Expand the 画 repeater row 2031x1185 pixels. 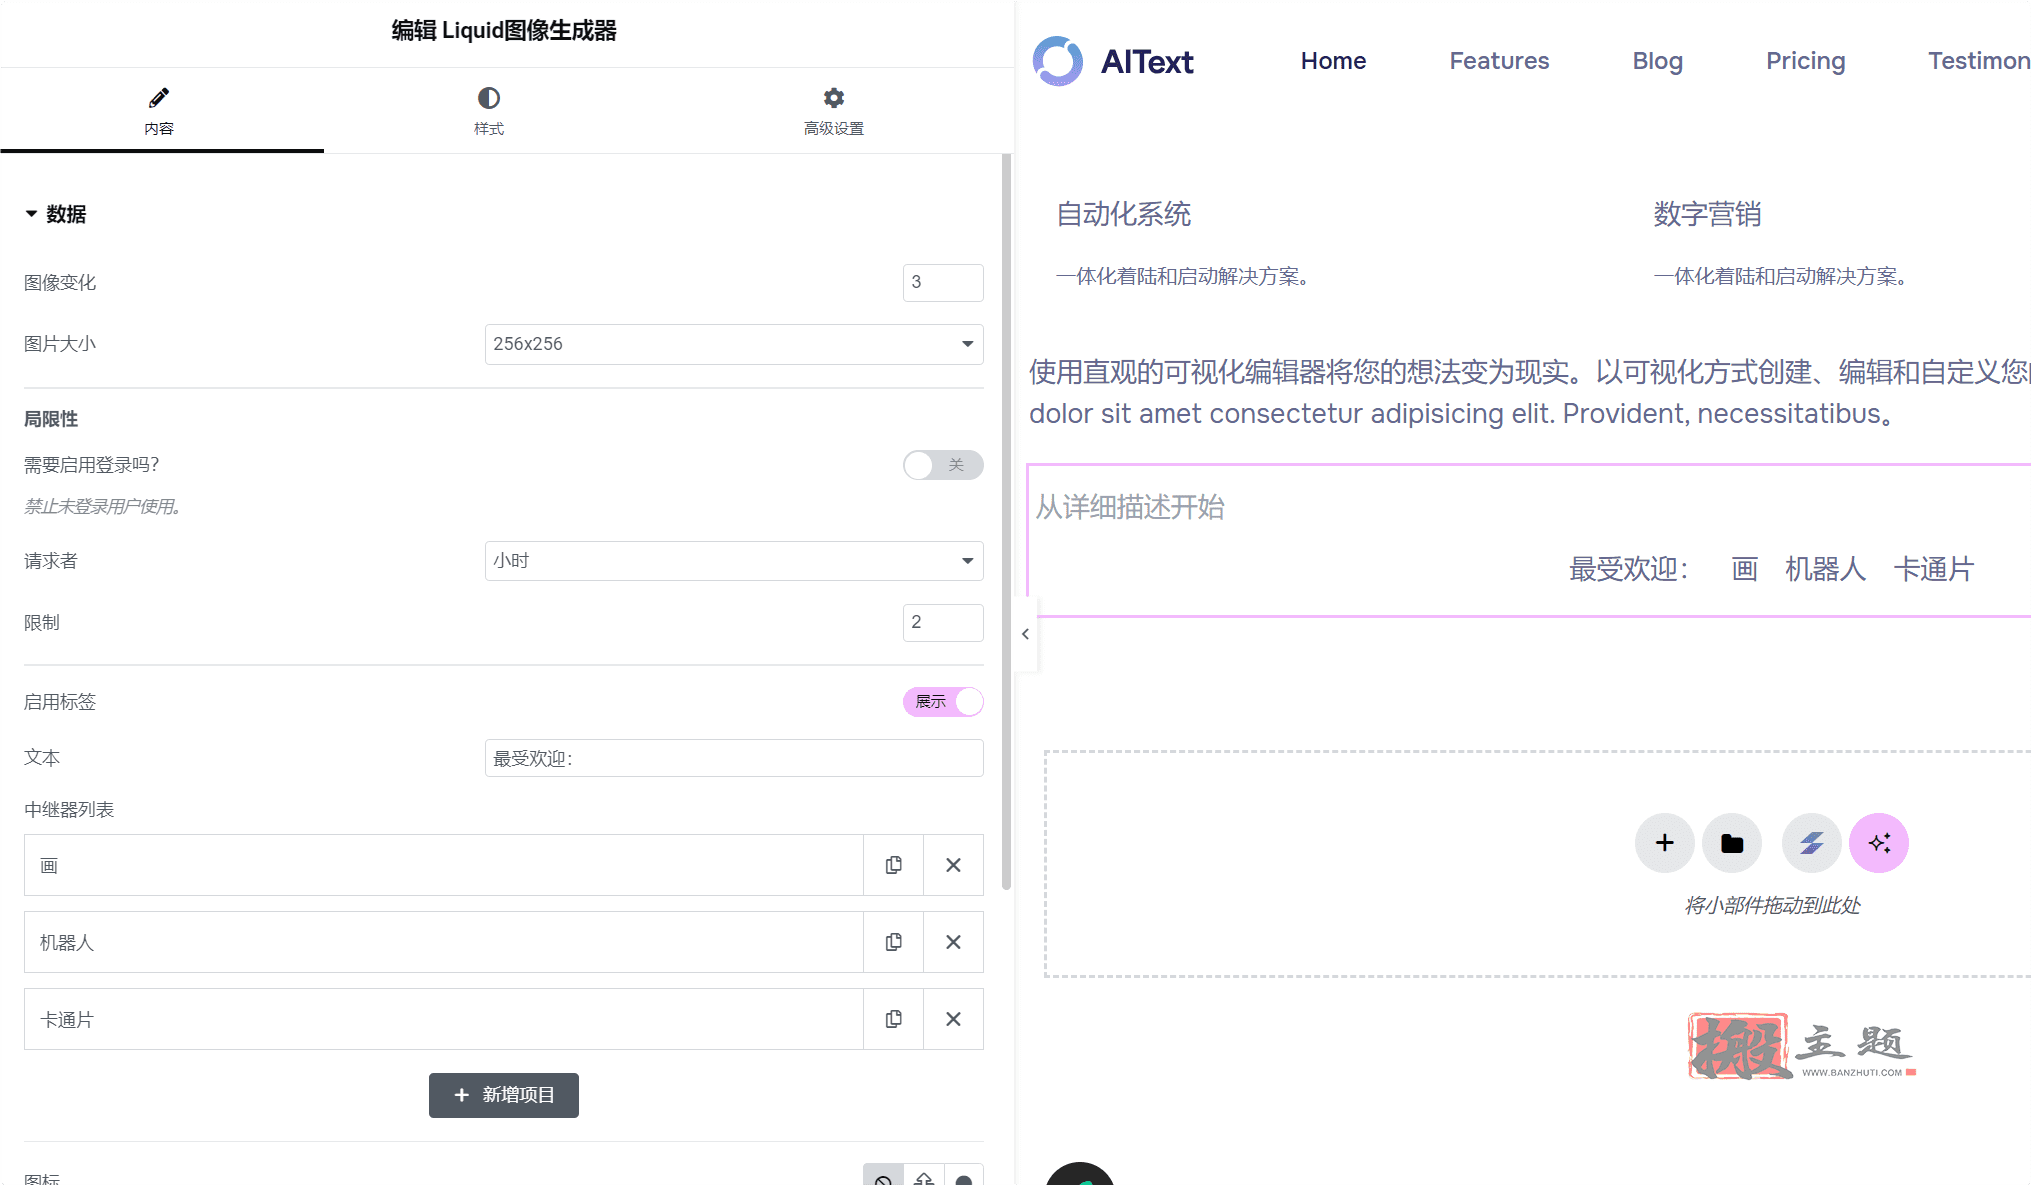443,865
